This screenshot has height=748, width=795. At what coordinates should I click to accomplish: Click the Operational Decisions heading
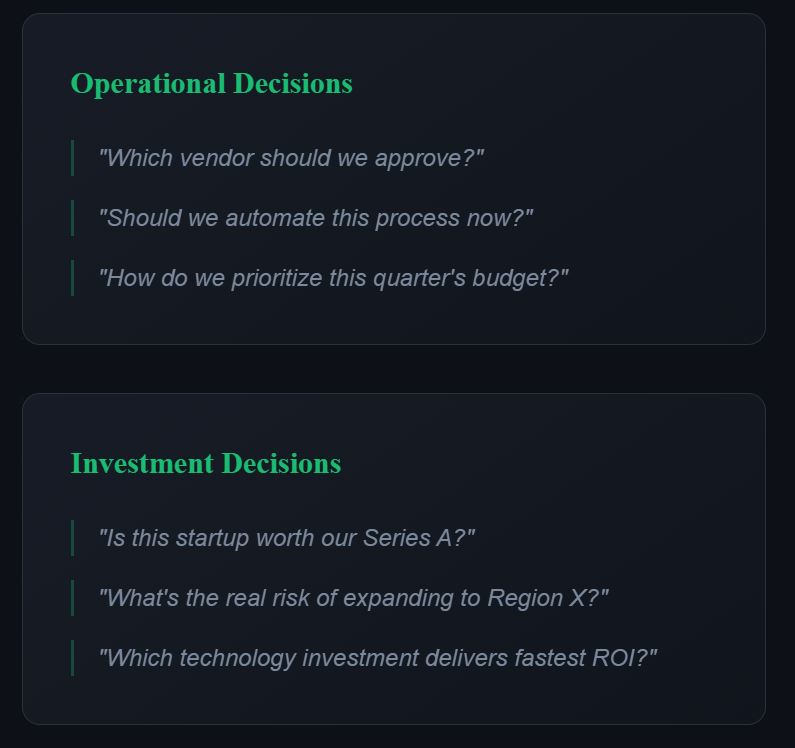tap(211, 84)
